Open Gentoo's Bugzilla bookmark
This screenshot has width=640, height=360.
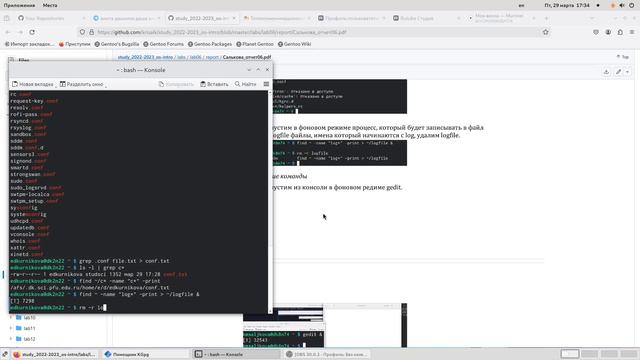pos(117,44)
